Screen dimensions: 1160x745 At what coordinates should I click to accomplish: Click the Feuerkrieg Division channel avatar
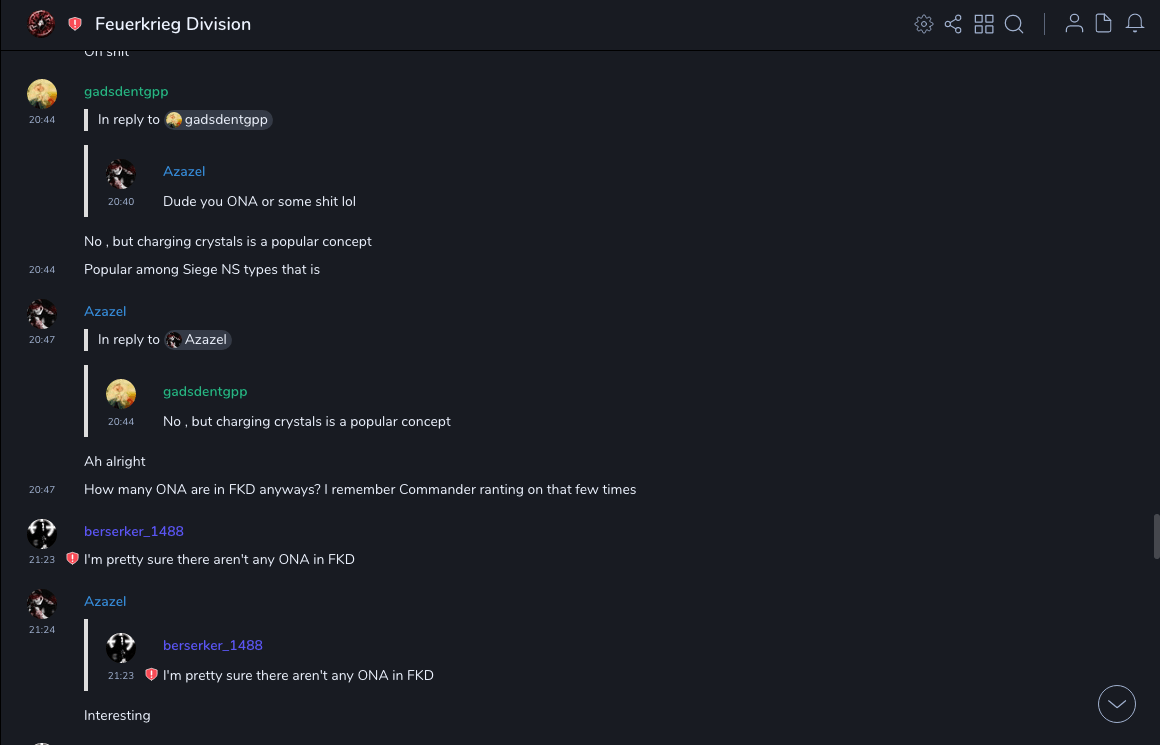click(x=41, y=23)
